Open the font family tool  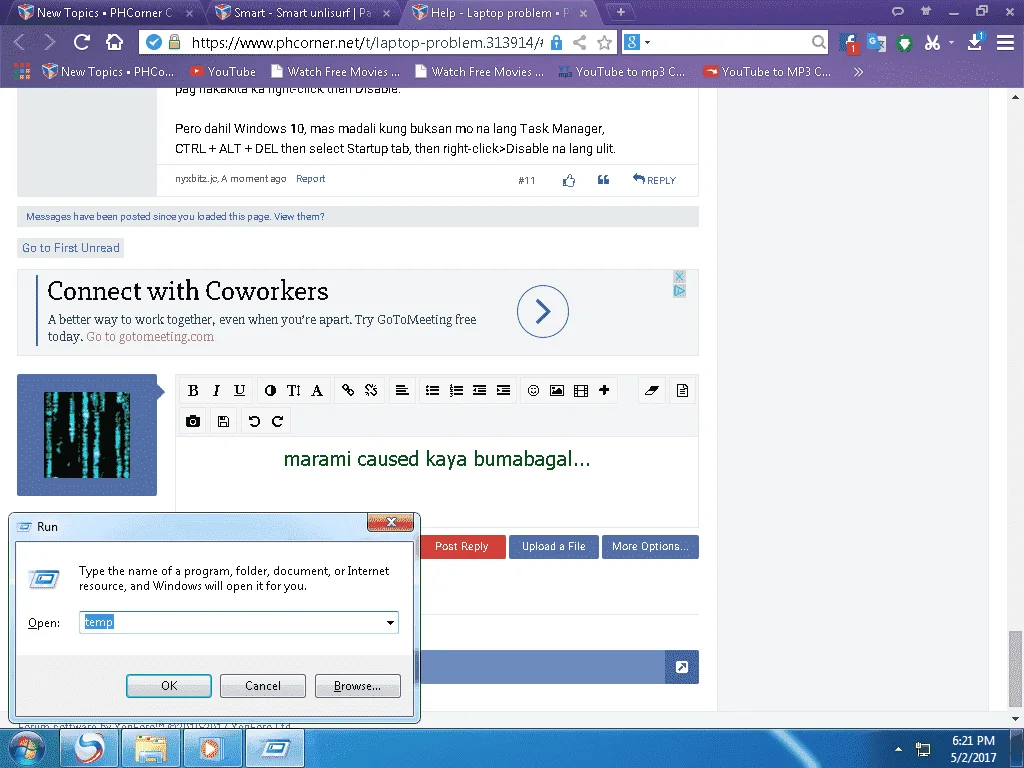pyautogui.click(x=317, y=391)
